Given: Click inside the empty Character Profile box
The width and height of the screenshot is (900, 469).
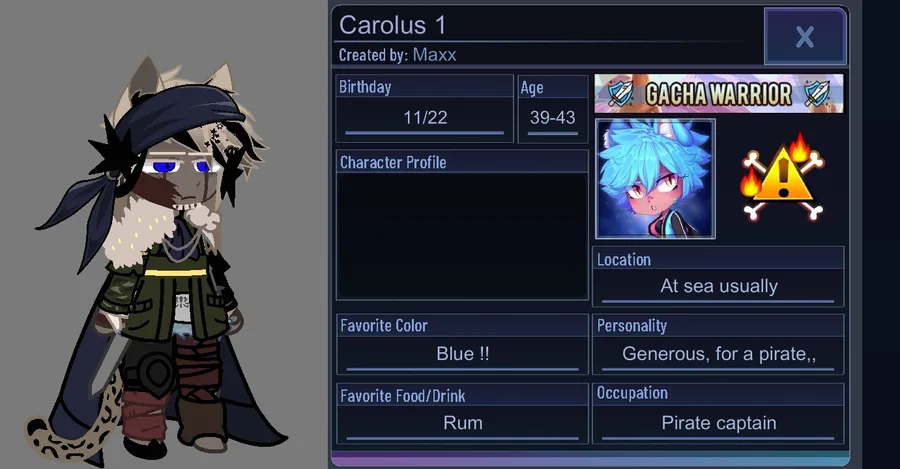Looking at the screenshot, I should pos(462,235).
